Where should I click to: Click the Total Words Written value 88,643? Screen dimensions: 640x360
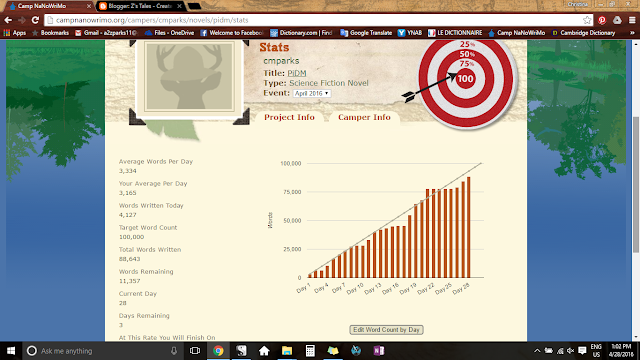129,259
